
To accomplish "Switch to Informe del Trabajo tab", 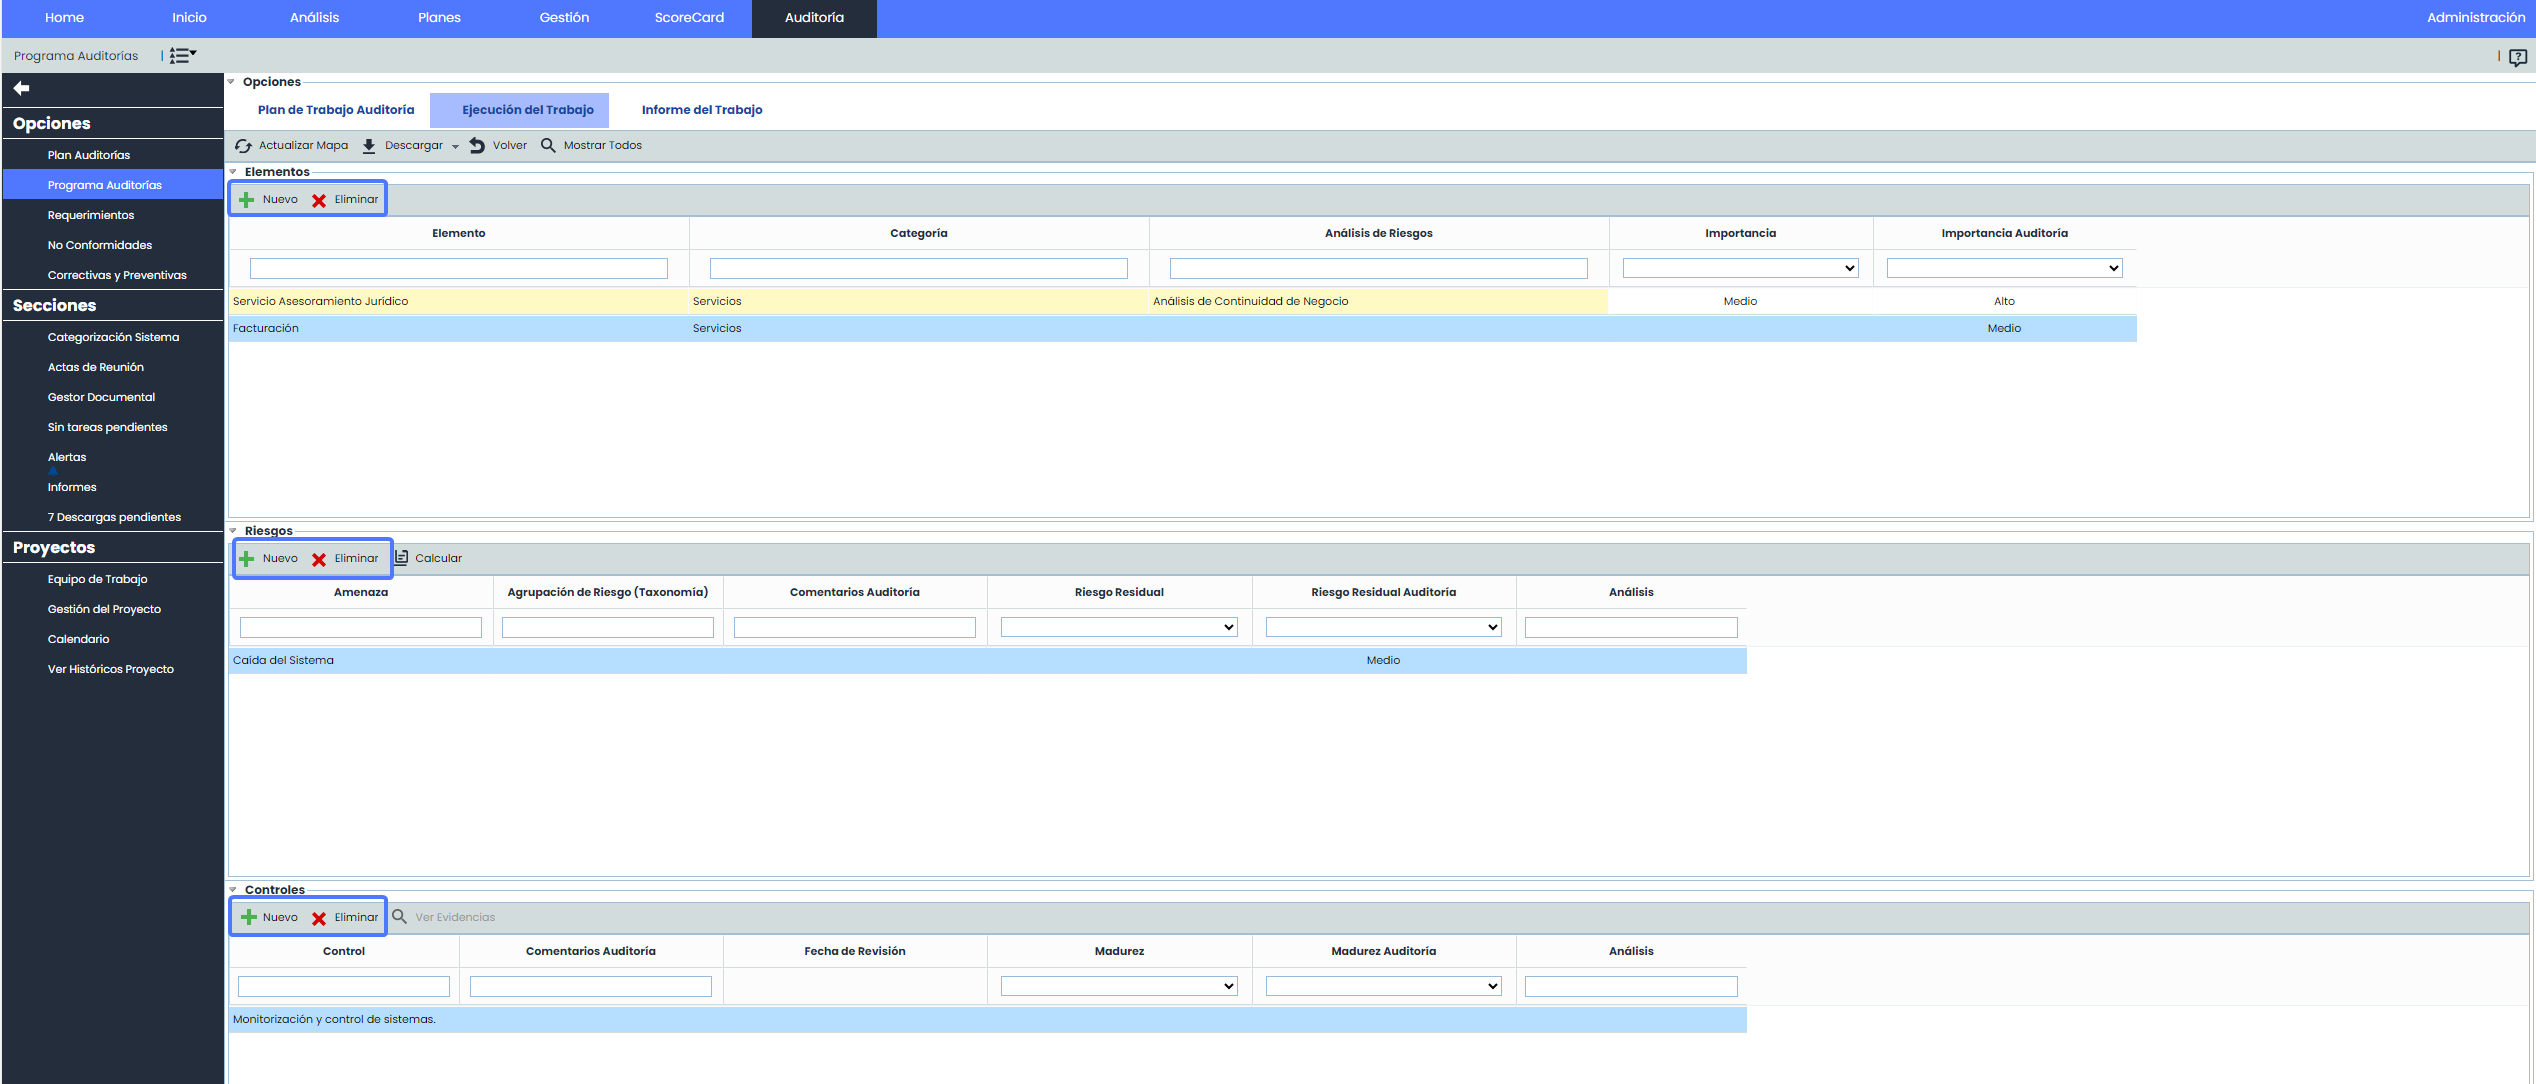I will coord(701,110).
